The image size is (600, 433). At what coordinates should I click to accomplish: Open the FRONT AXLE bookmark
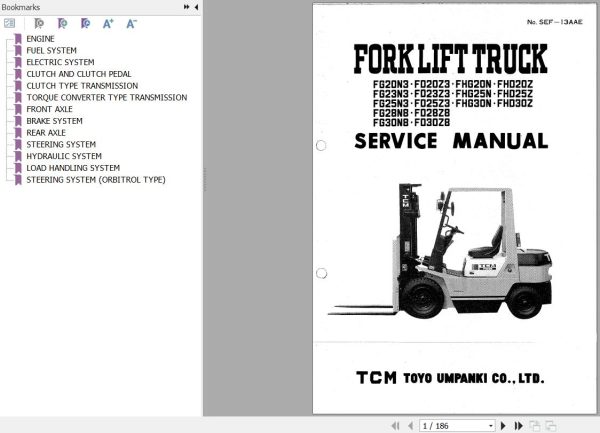click(49, 109)
